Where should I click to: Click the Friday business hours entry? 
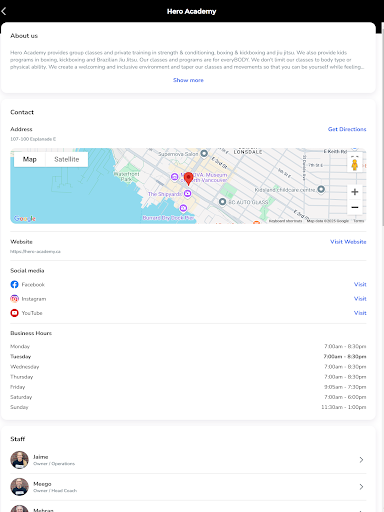(x=188, y=387)
